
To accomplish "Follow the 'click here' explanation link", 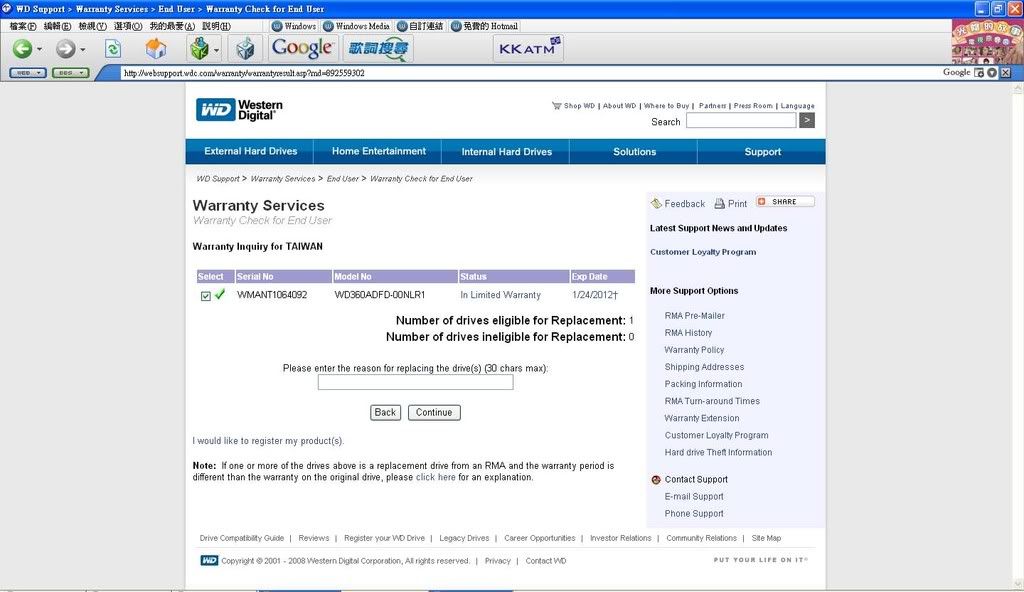I will [x=436, y=478].
